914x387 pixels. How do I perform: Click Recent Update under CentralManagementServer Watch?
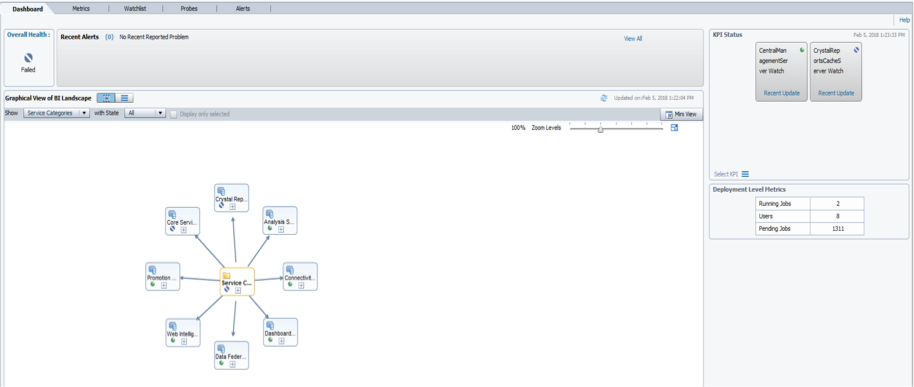(782, 93)
